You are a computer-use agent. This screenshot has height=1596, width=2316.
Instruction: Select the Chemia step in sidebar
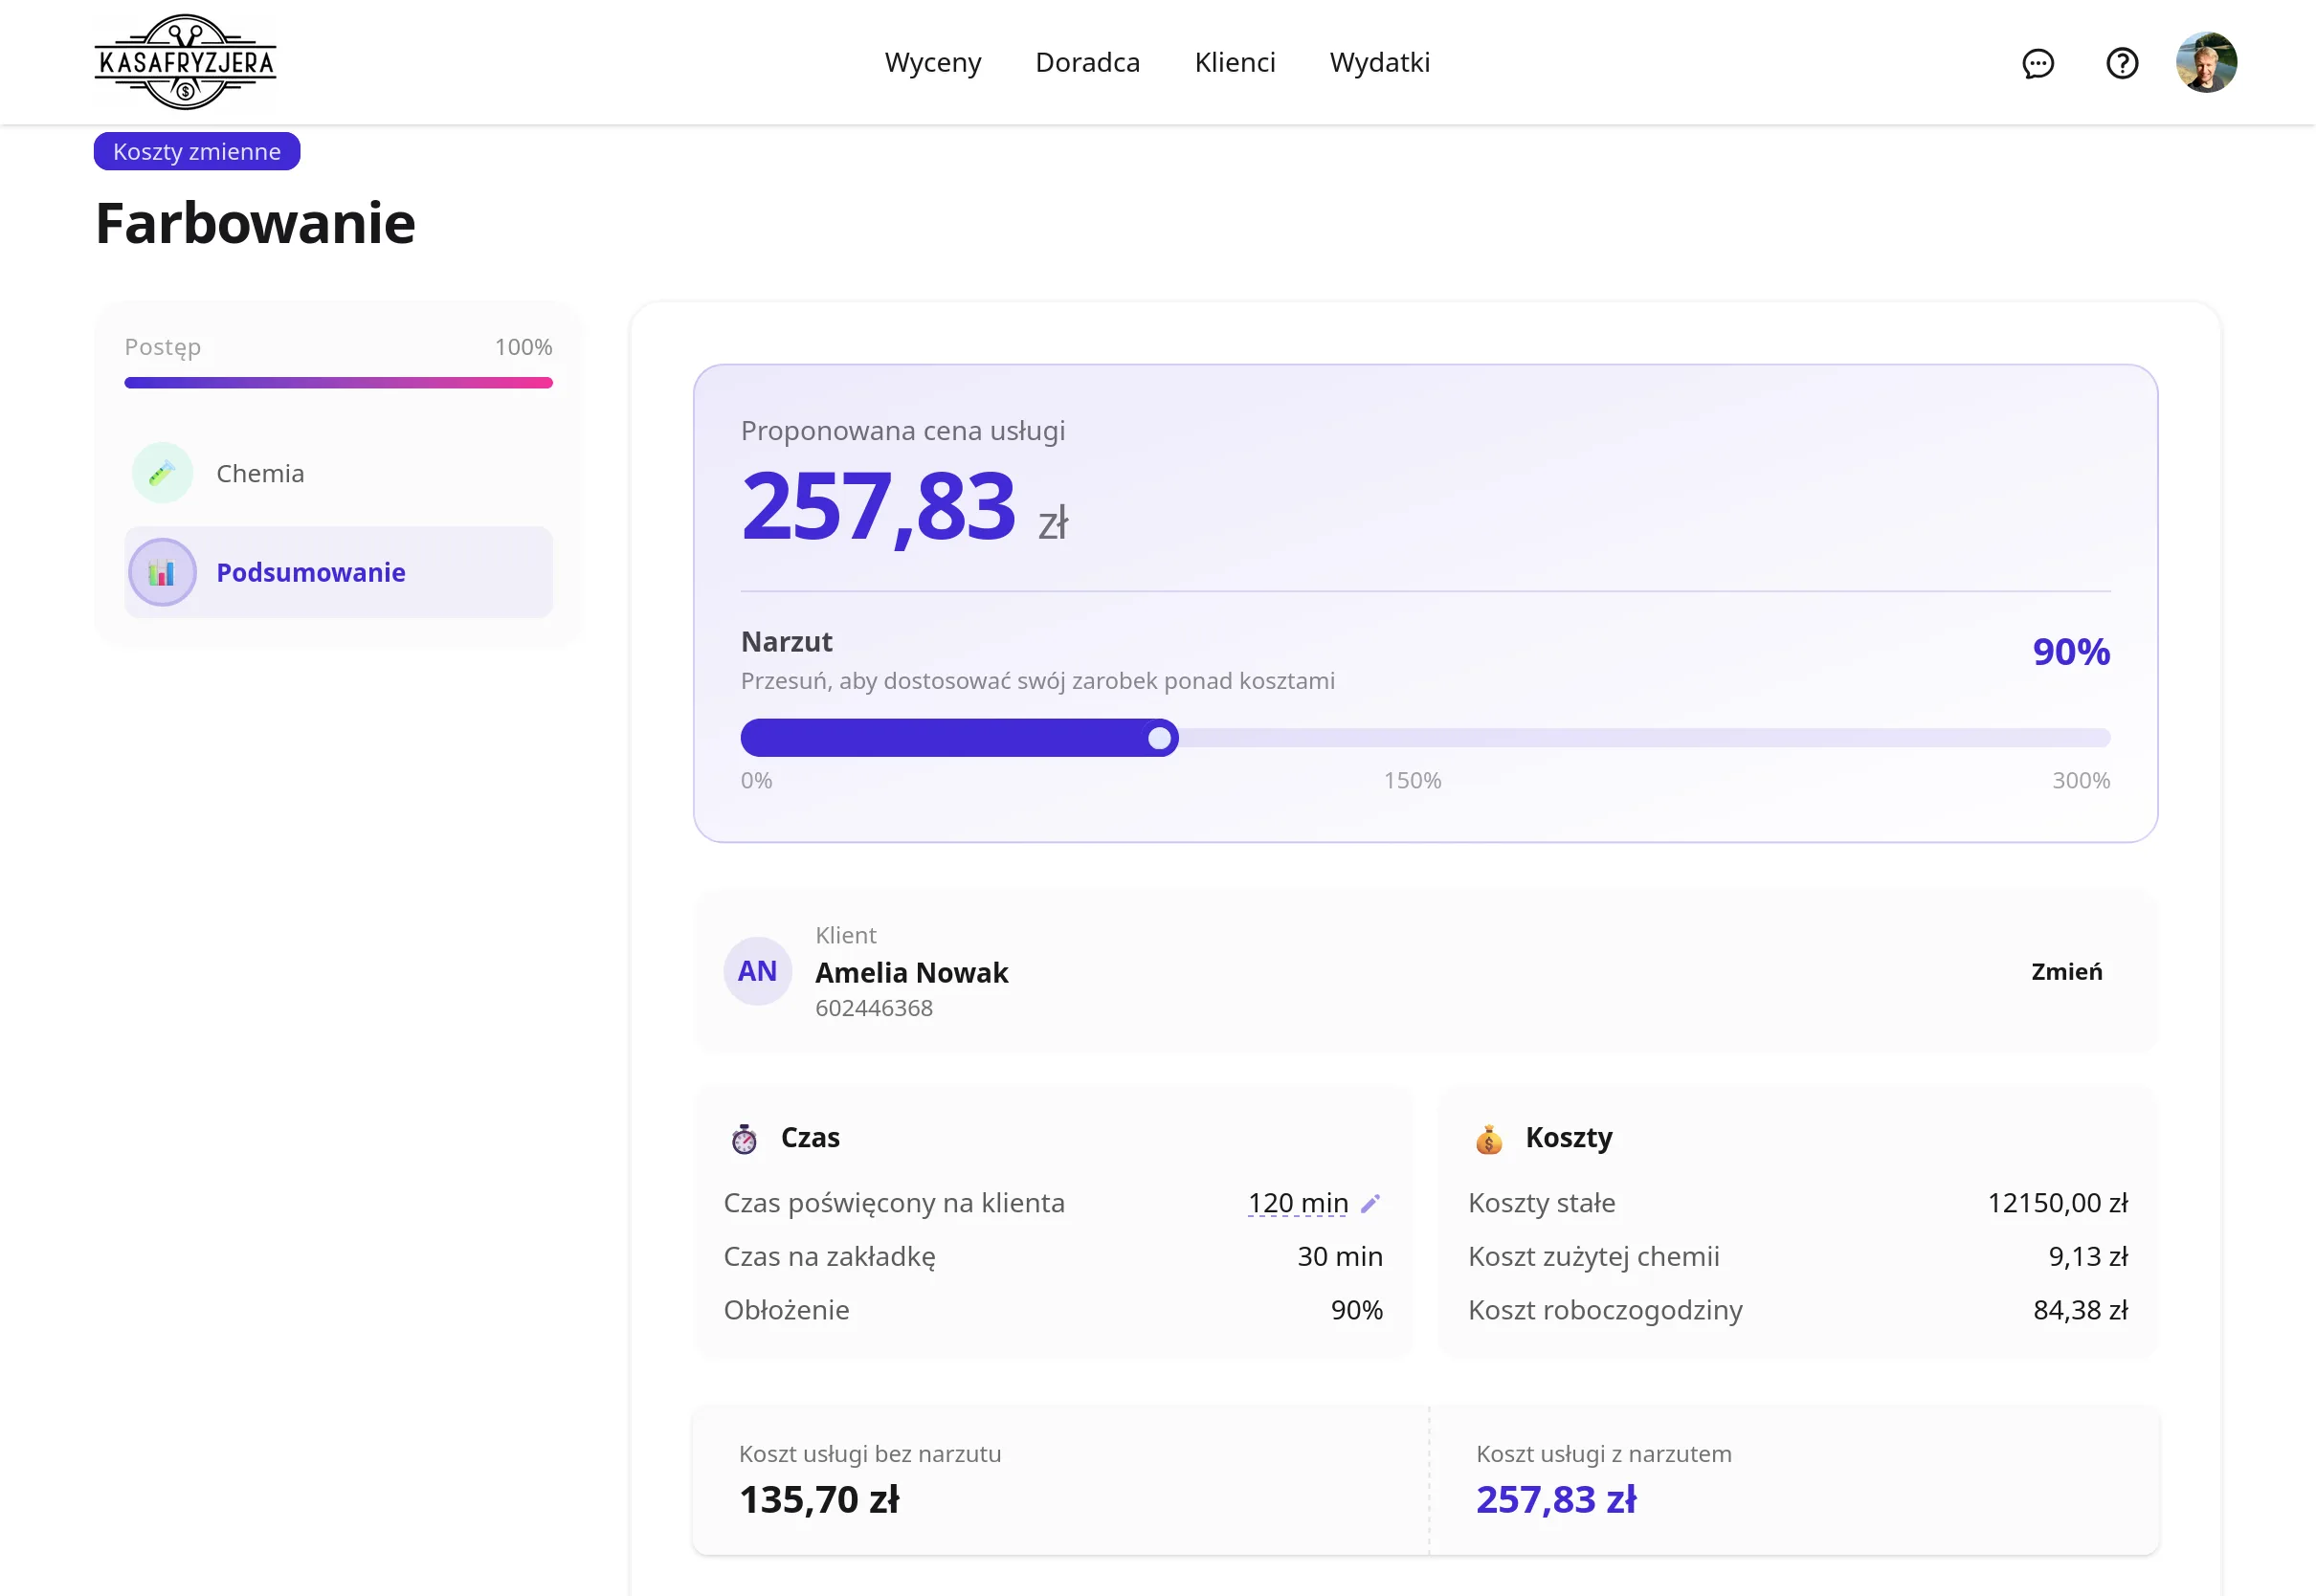tap(338, 472)
